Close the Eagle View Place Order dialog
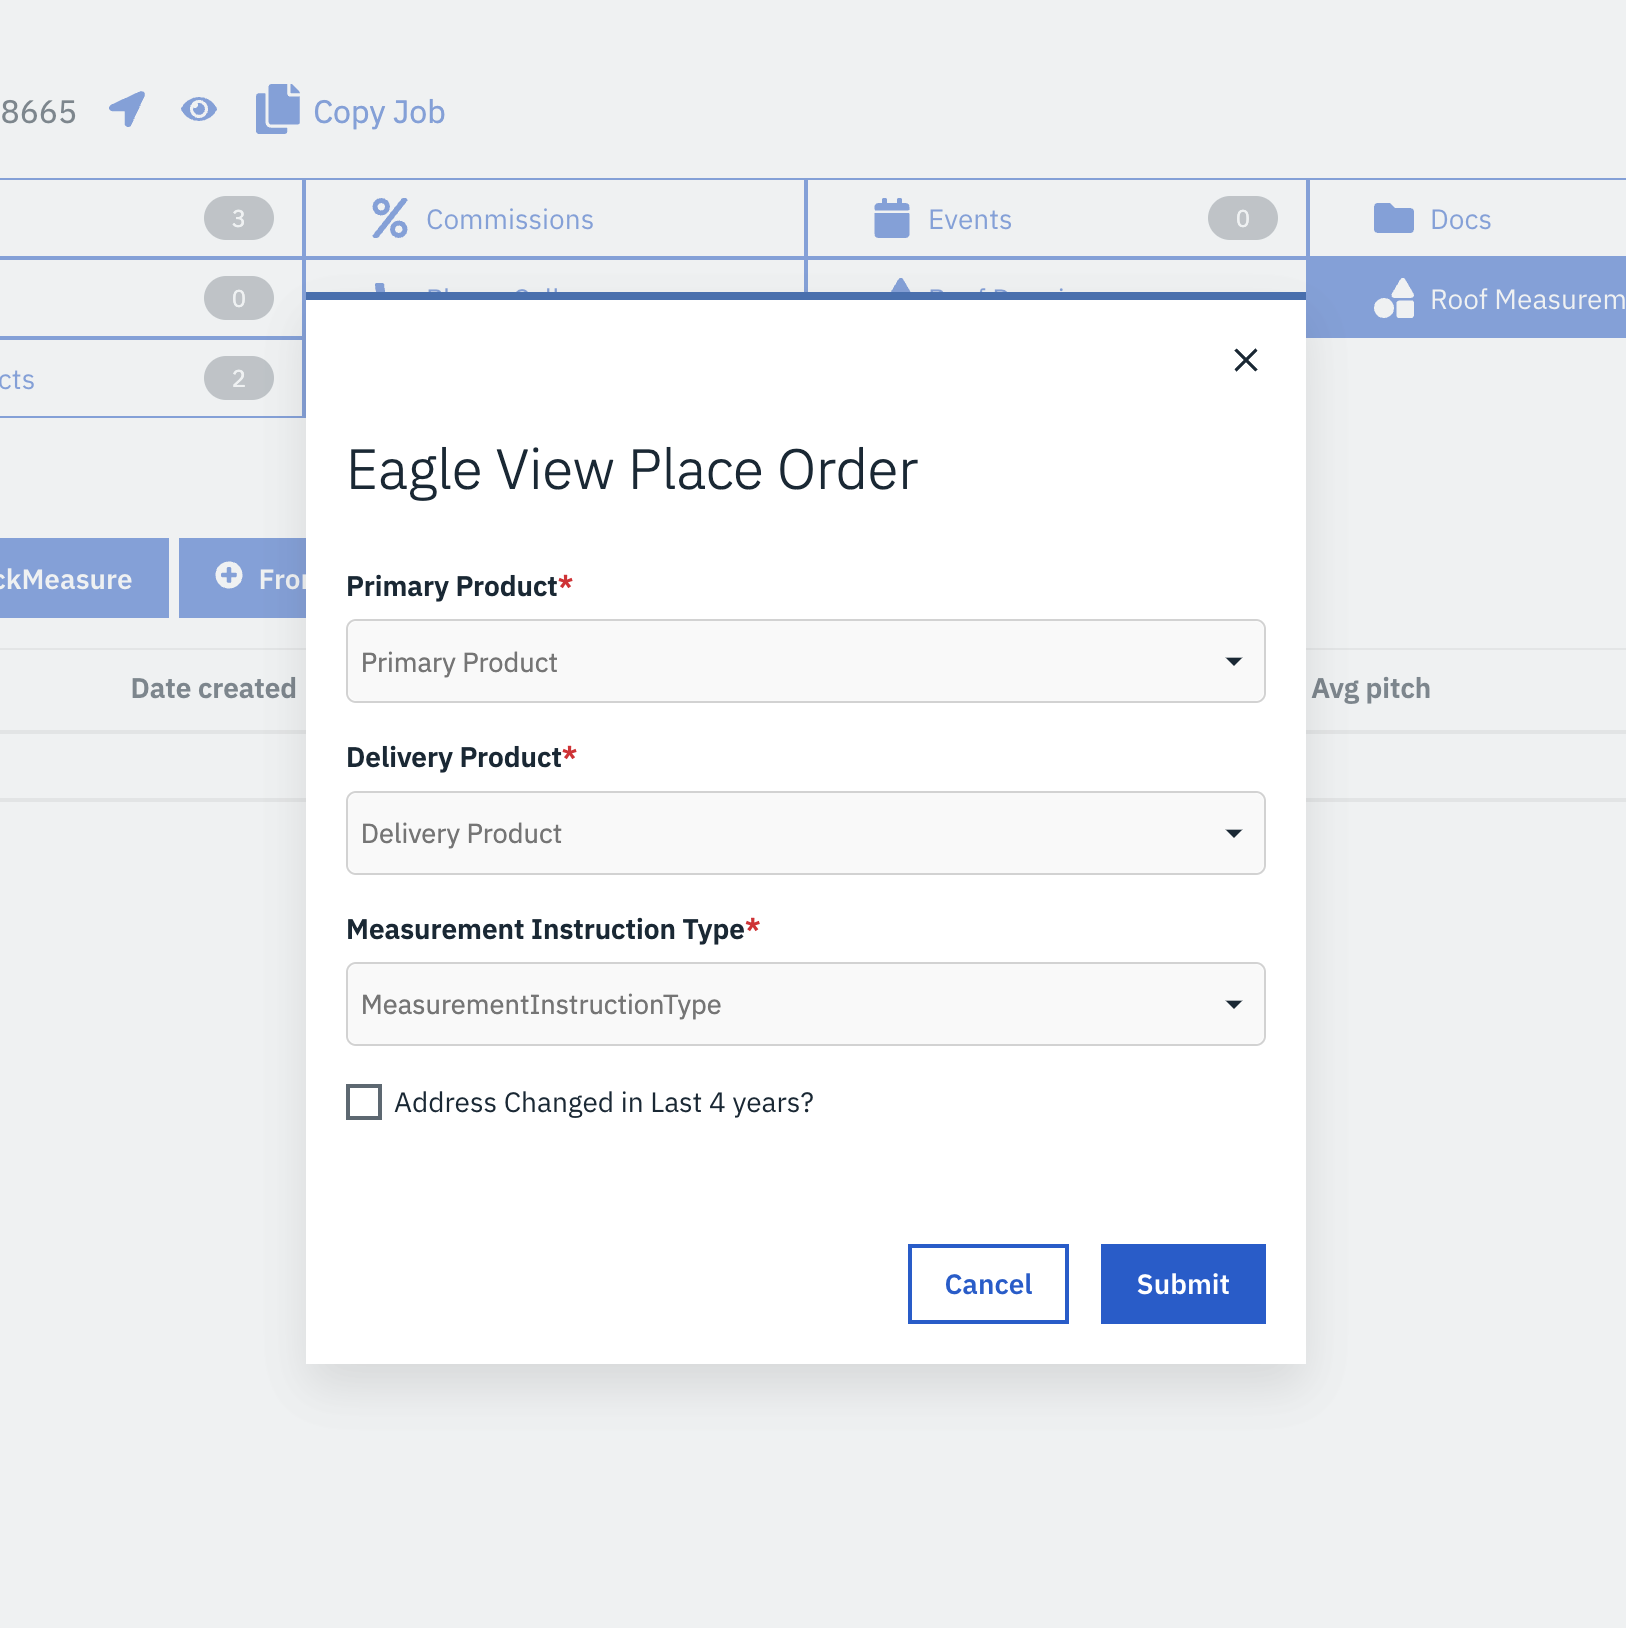This screenshot has height=1628, width=1626. tap(1245, 360)
